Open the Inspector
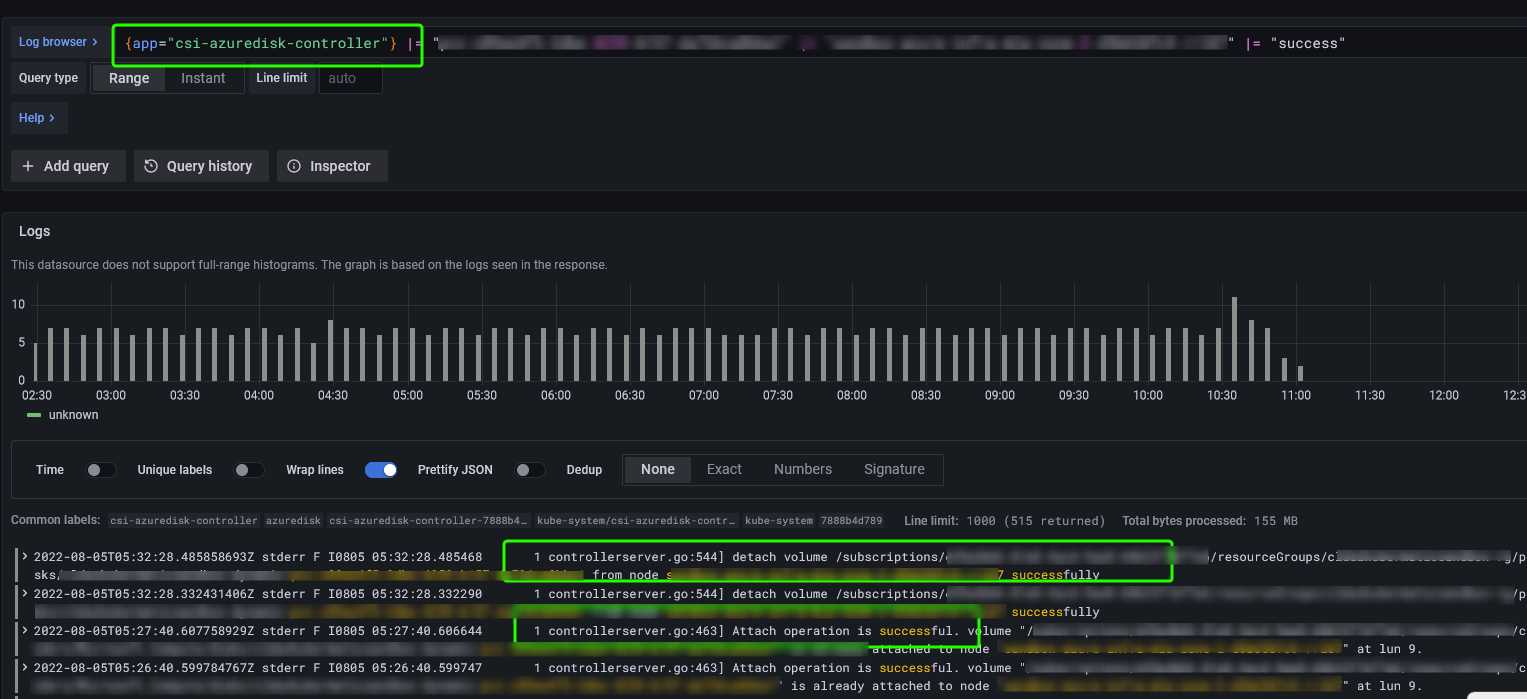Image resolution: width=1527 pixels, height=699 pixels. pos(330,166)
